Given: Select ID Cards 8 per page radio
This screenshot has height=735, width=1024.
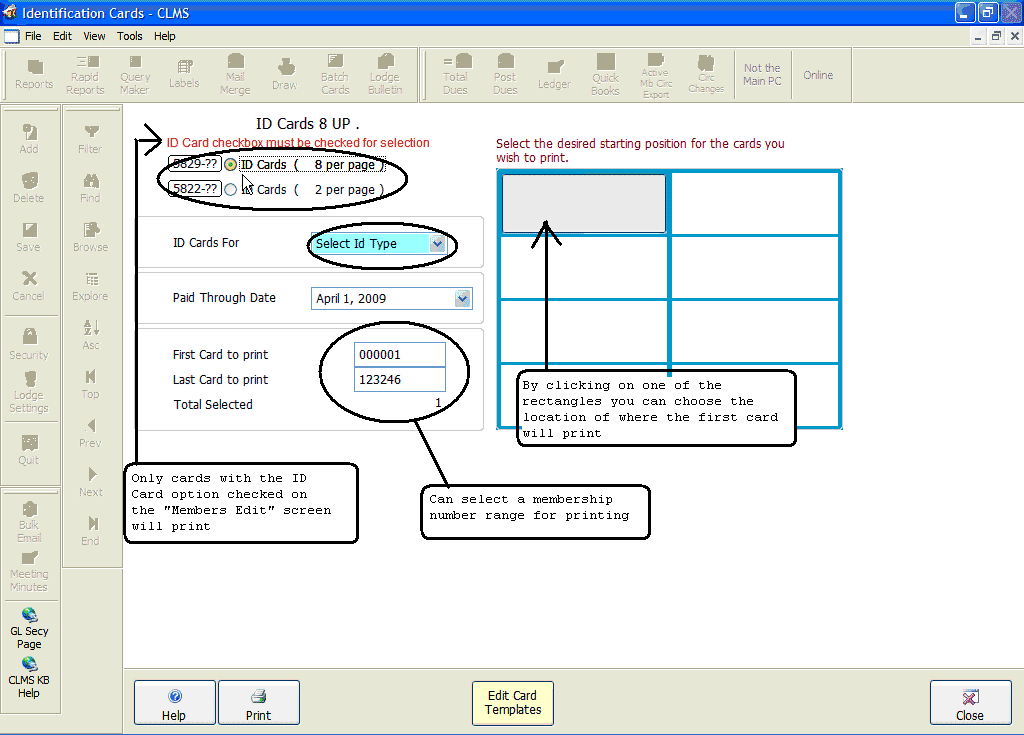Looking at the screenshot, I should tap(231, 165).
